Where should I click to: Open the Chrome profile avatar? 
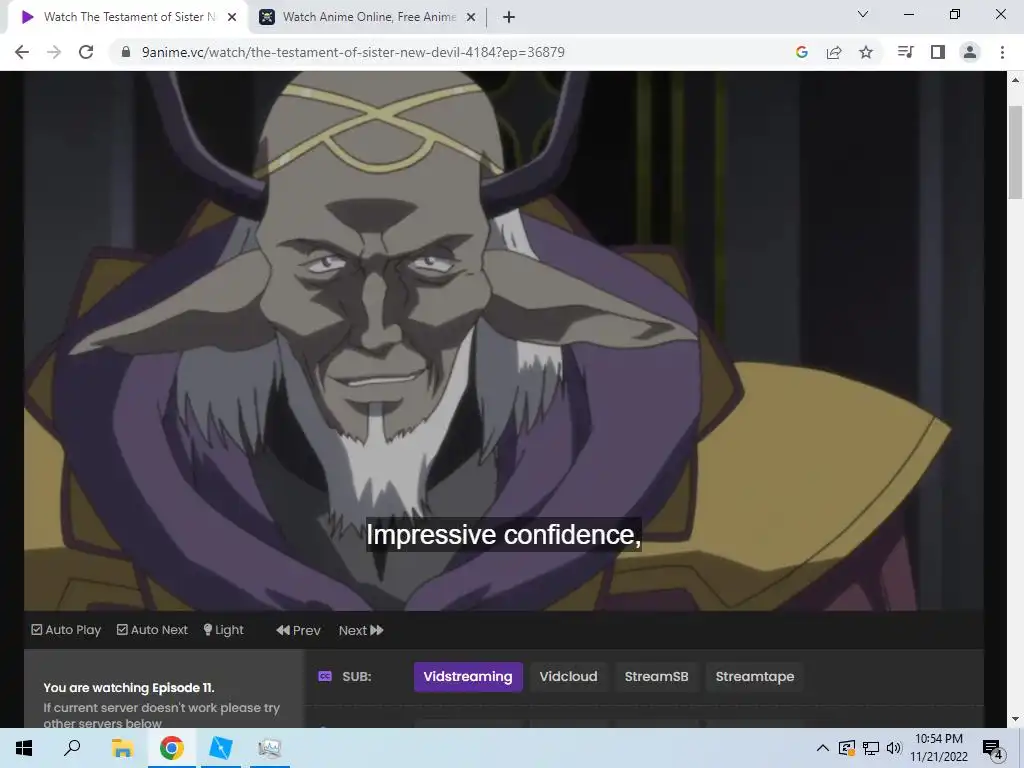pyautogui.click(x=970, y=52)
